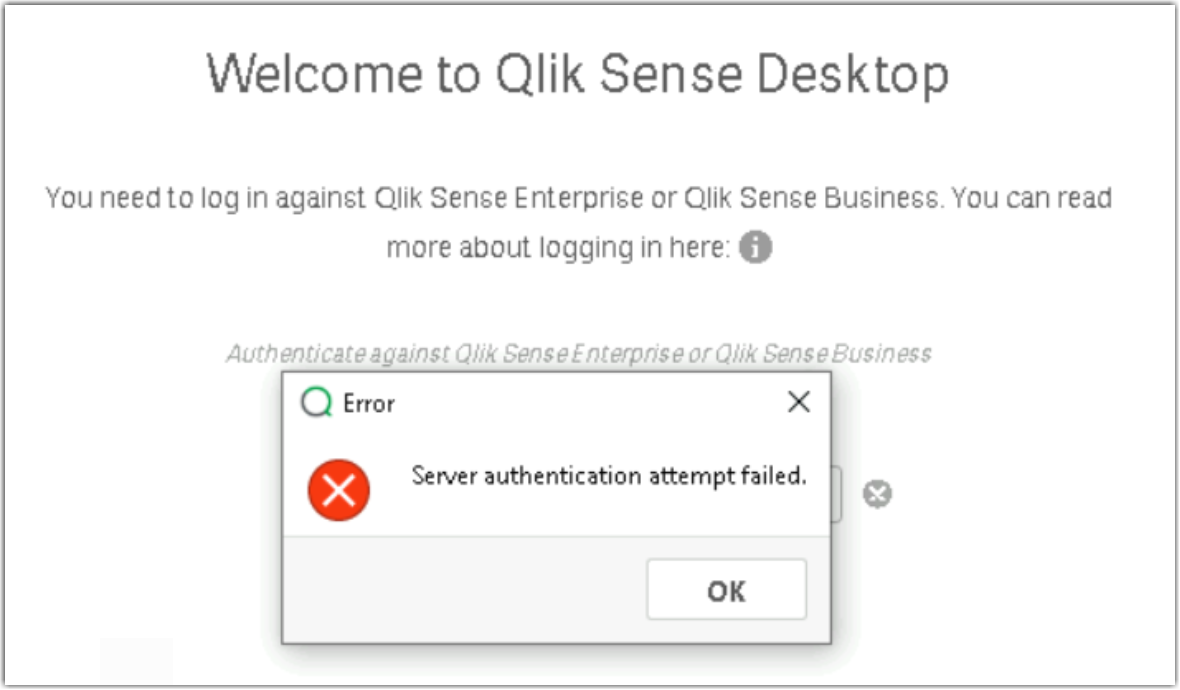The width and height of the screenshot is (1180, 690).
Task: Acknowledge the authentication failure message
Action: pos(727,589)
